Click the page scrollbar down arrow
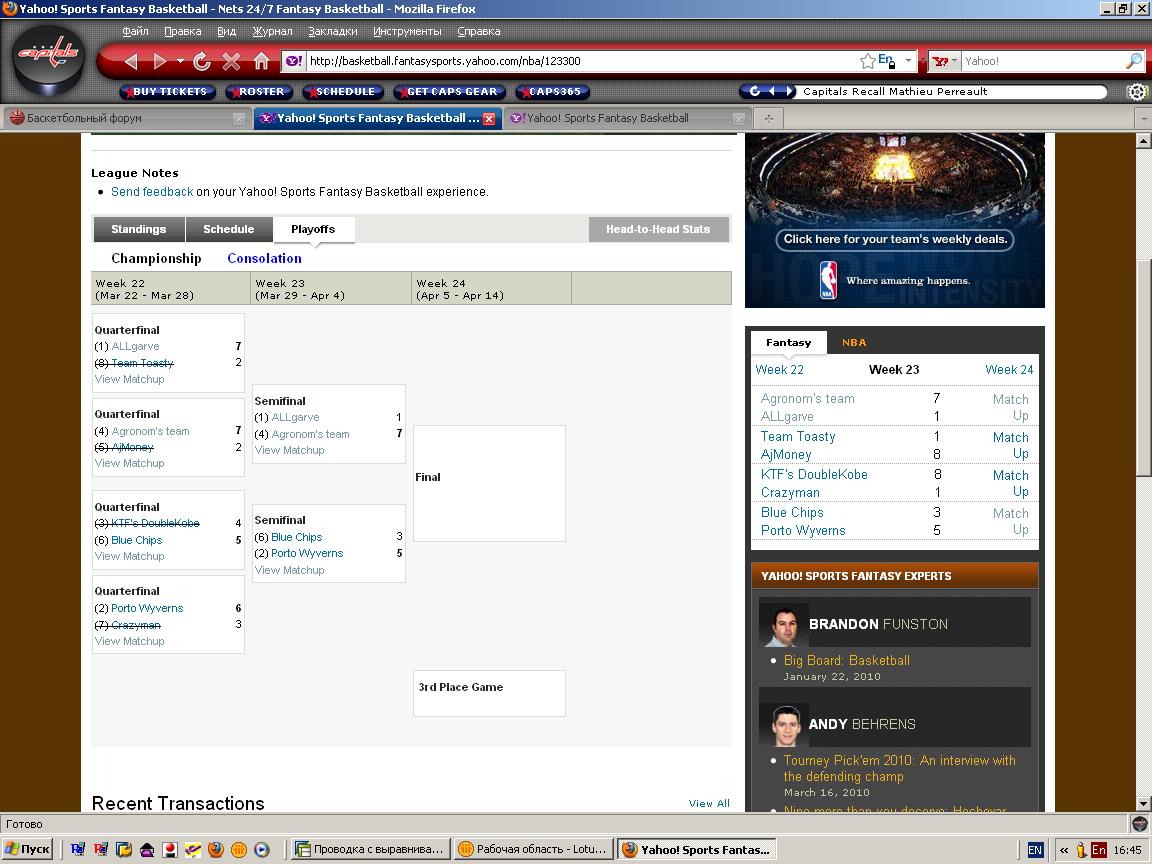 point(1143,803)
